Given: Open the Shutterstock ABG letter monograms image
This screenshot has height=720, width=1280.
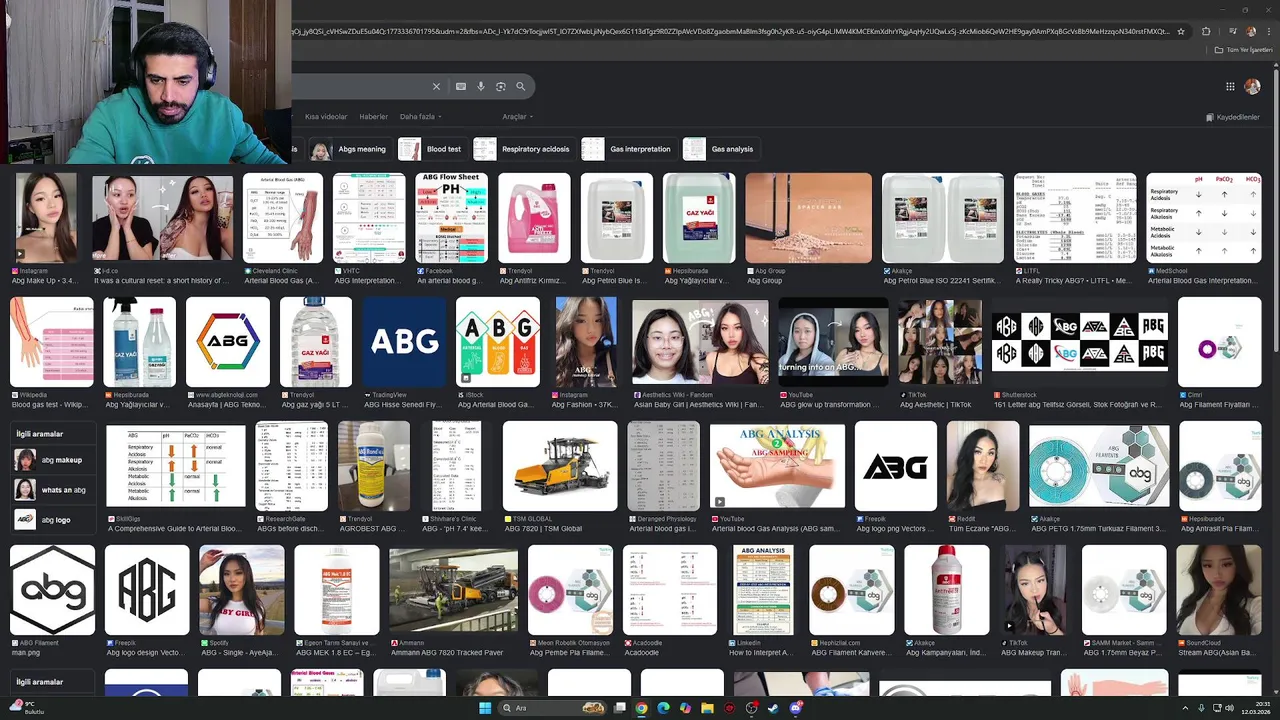Looking at the screenshot, I should point(1080,342).
